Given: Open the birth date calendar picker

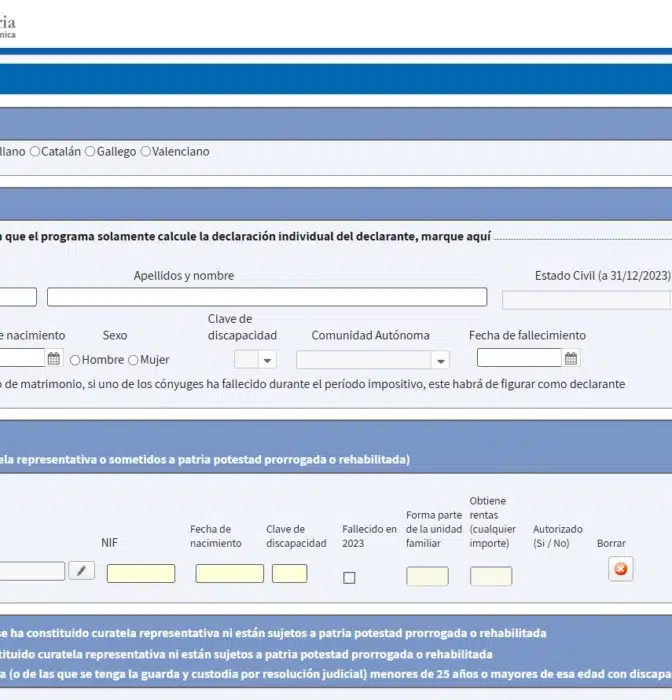Looking at the screenshot, I should (x=54, y=358).
